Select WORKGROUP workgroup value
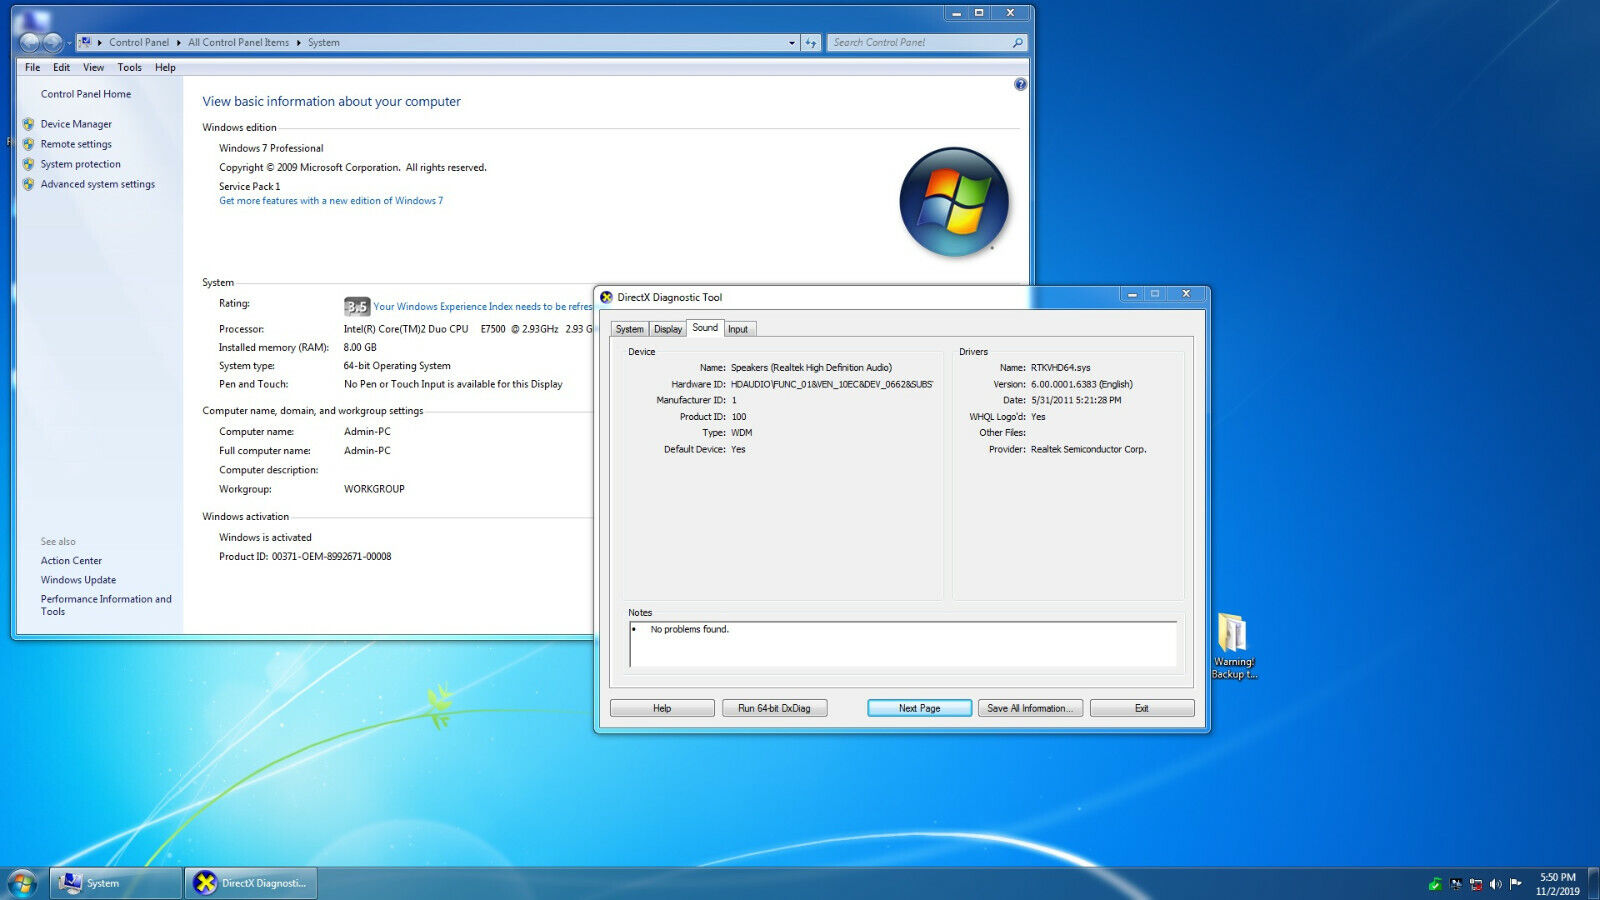The image size is (1600, 900). pyautogui.click(x=374, y=489)
